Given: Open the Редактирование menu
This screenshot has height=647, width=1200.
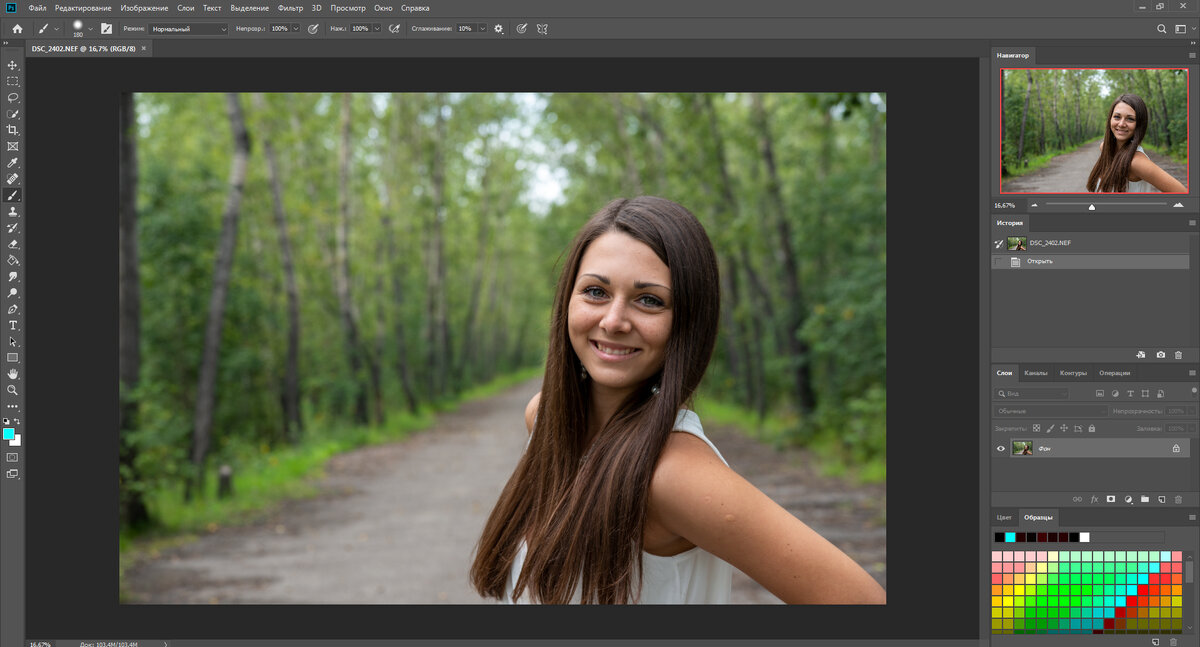Looking at the screenshot, I should pos(83,8).
